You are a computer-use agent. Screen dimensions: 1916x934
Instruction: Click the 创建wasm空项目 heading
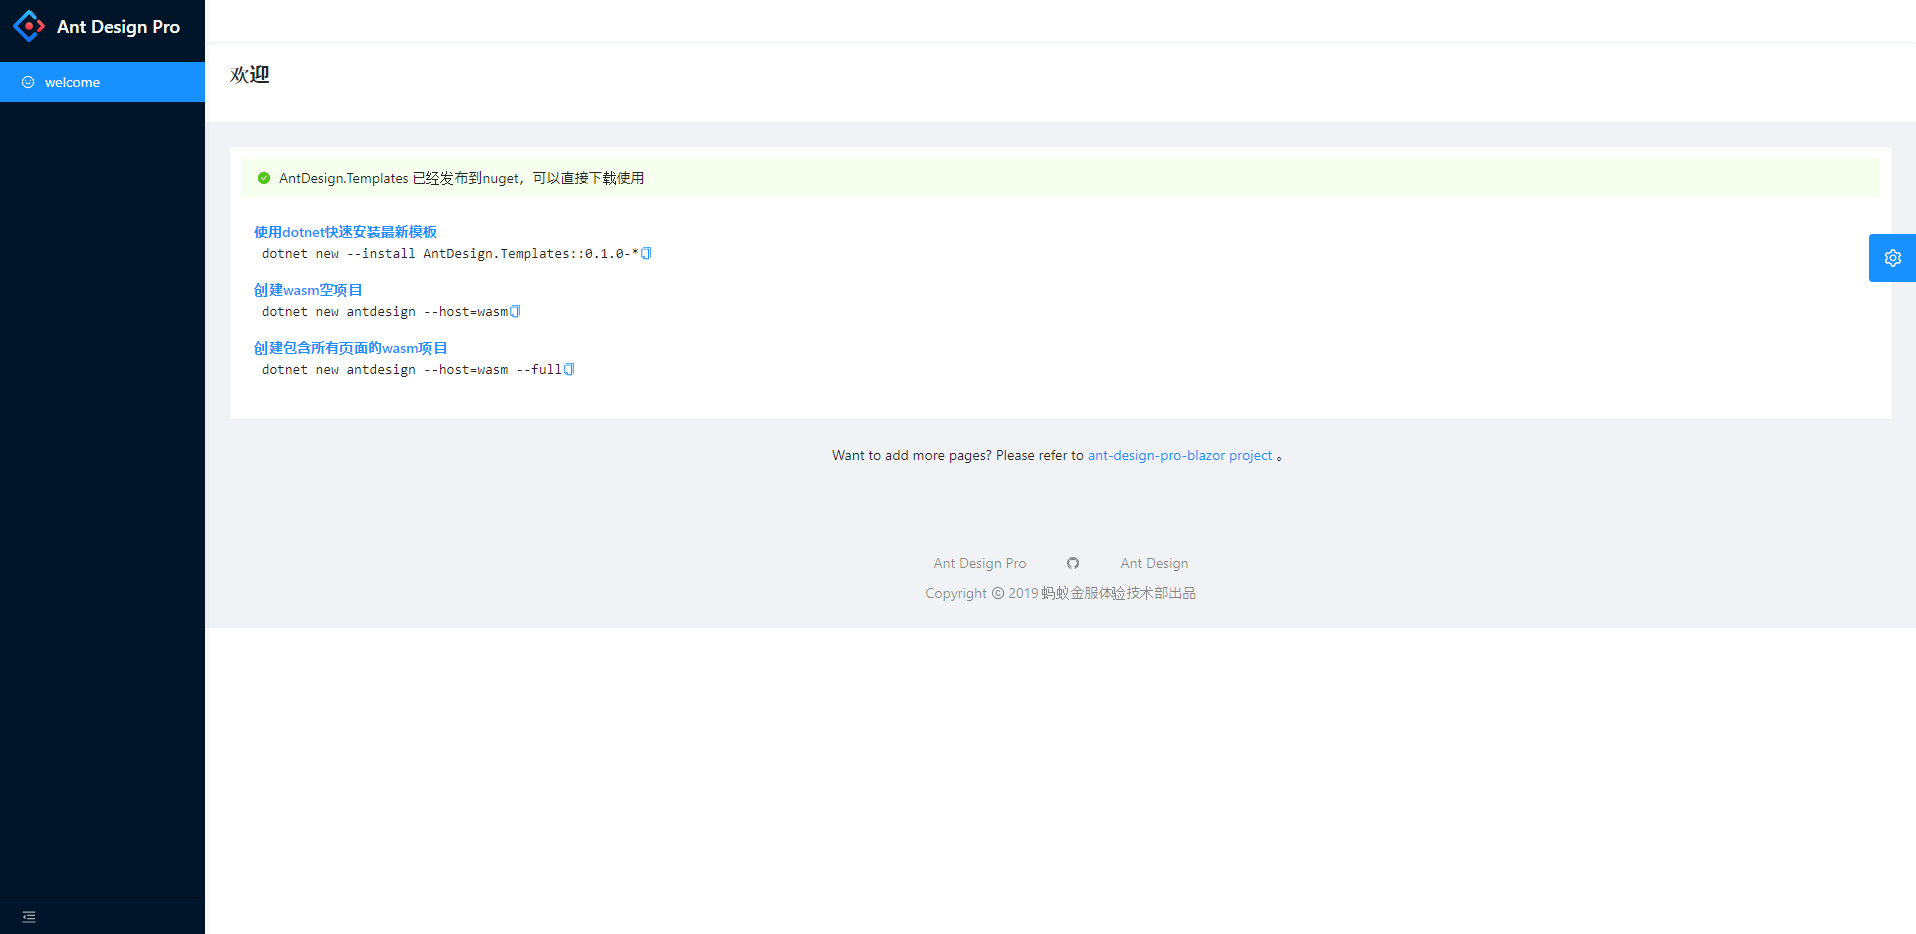tap(308, 290)
